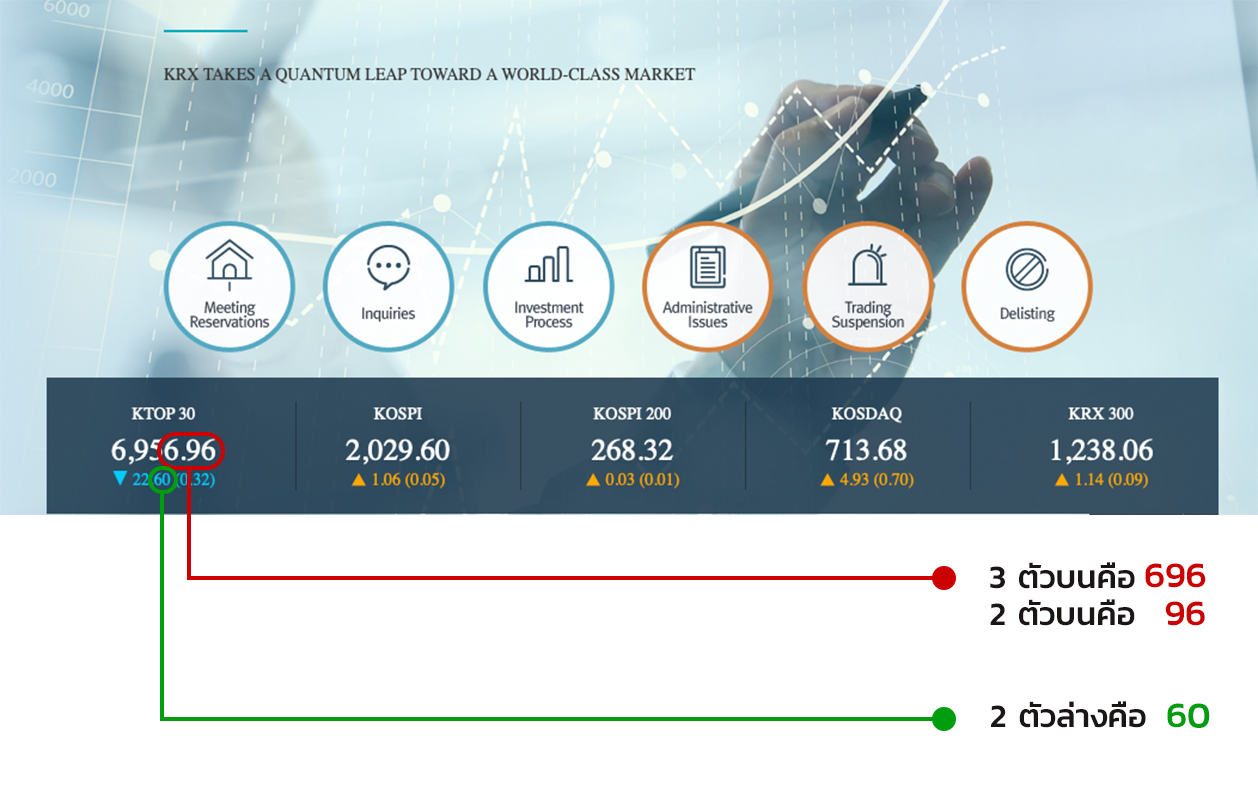
Task: Click the KOSPI 200 change 0.03 (0.01)
Action: 642,480
